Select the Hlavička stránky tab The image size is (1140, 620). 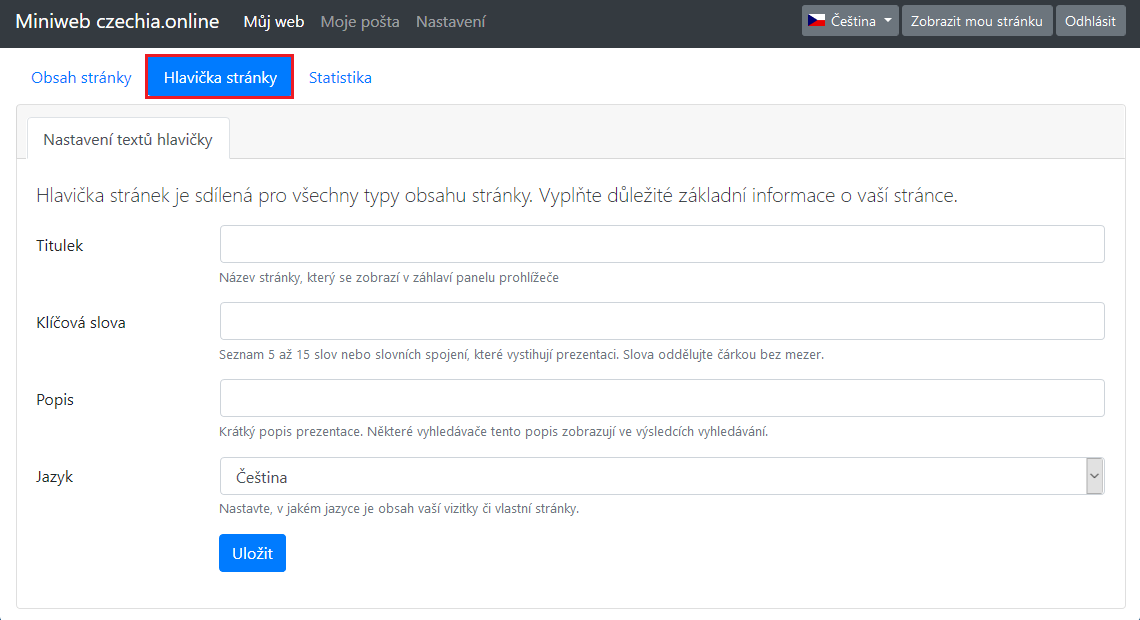click(220, 78)
